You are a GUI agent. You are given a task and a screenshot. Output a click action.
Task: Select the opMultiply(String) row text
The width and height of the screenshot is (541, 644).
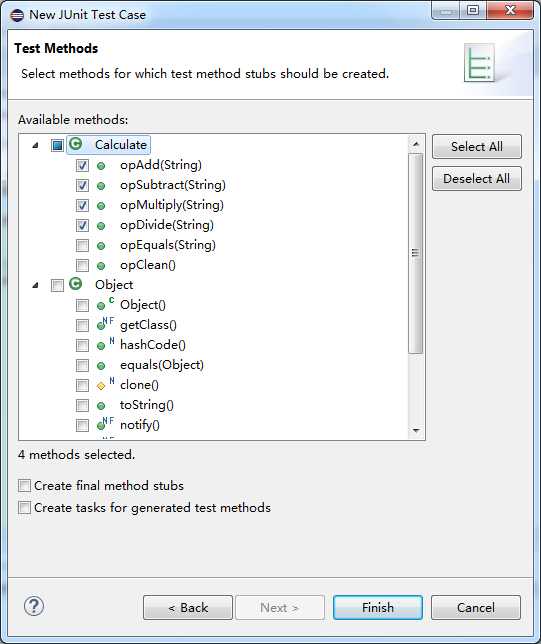tap(172, 205)
